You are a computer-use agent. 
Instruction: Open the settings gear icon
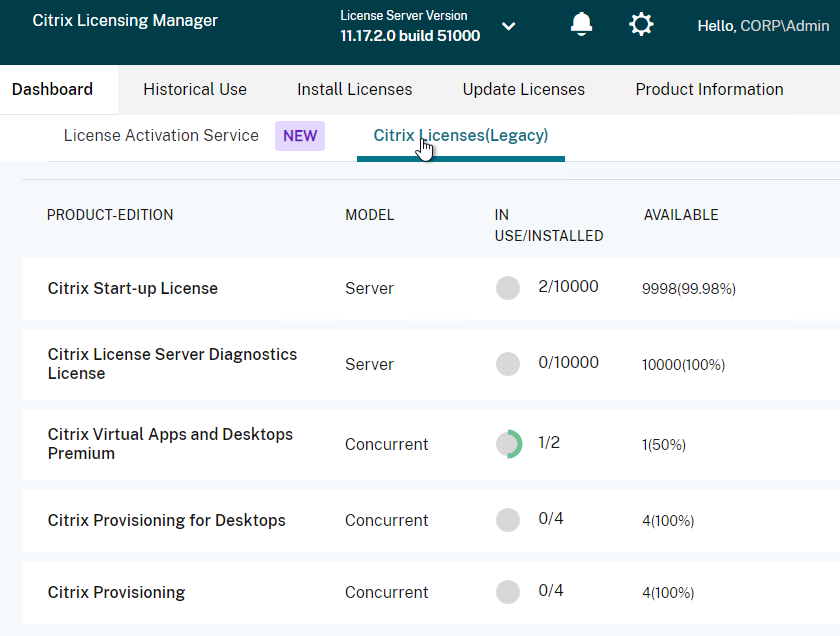tap(641, 25)
